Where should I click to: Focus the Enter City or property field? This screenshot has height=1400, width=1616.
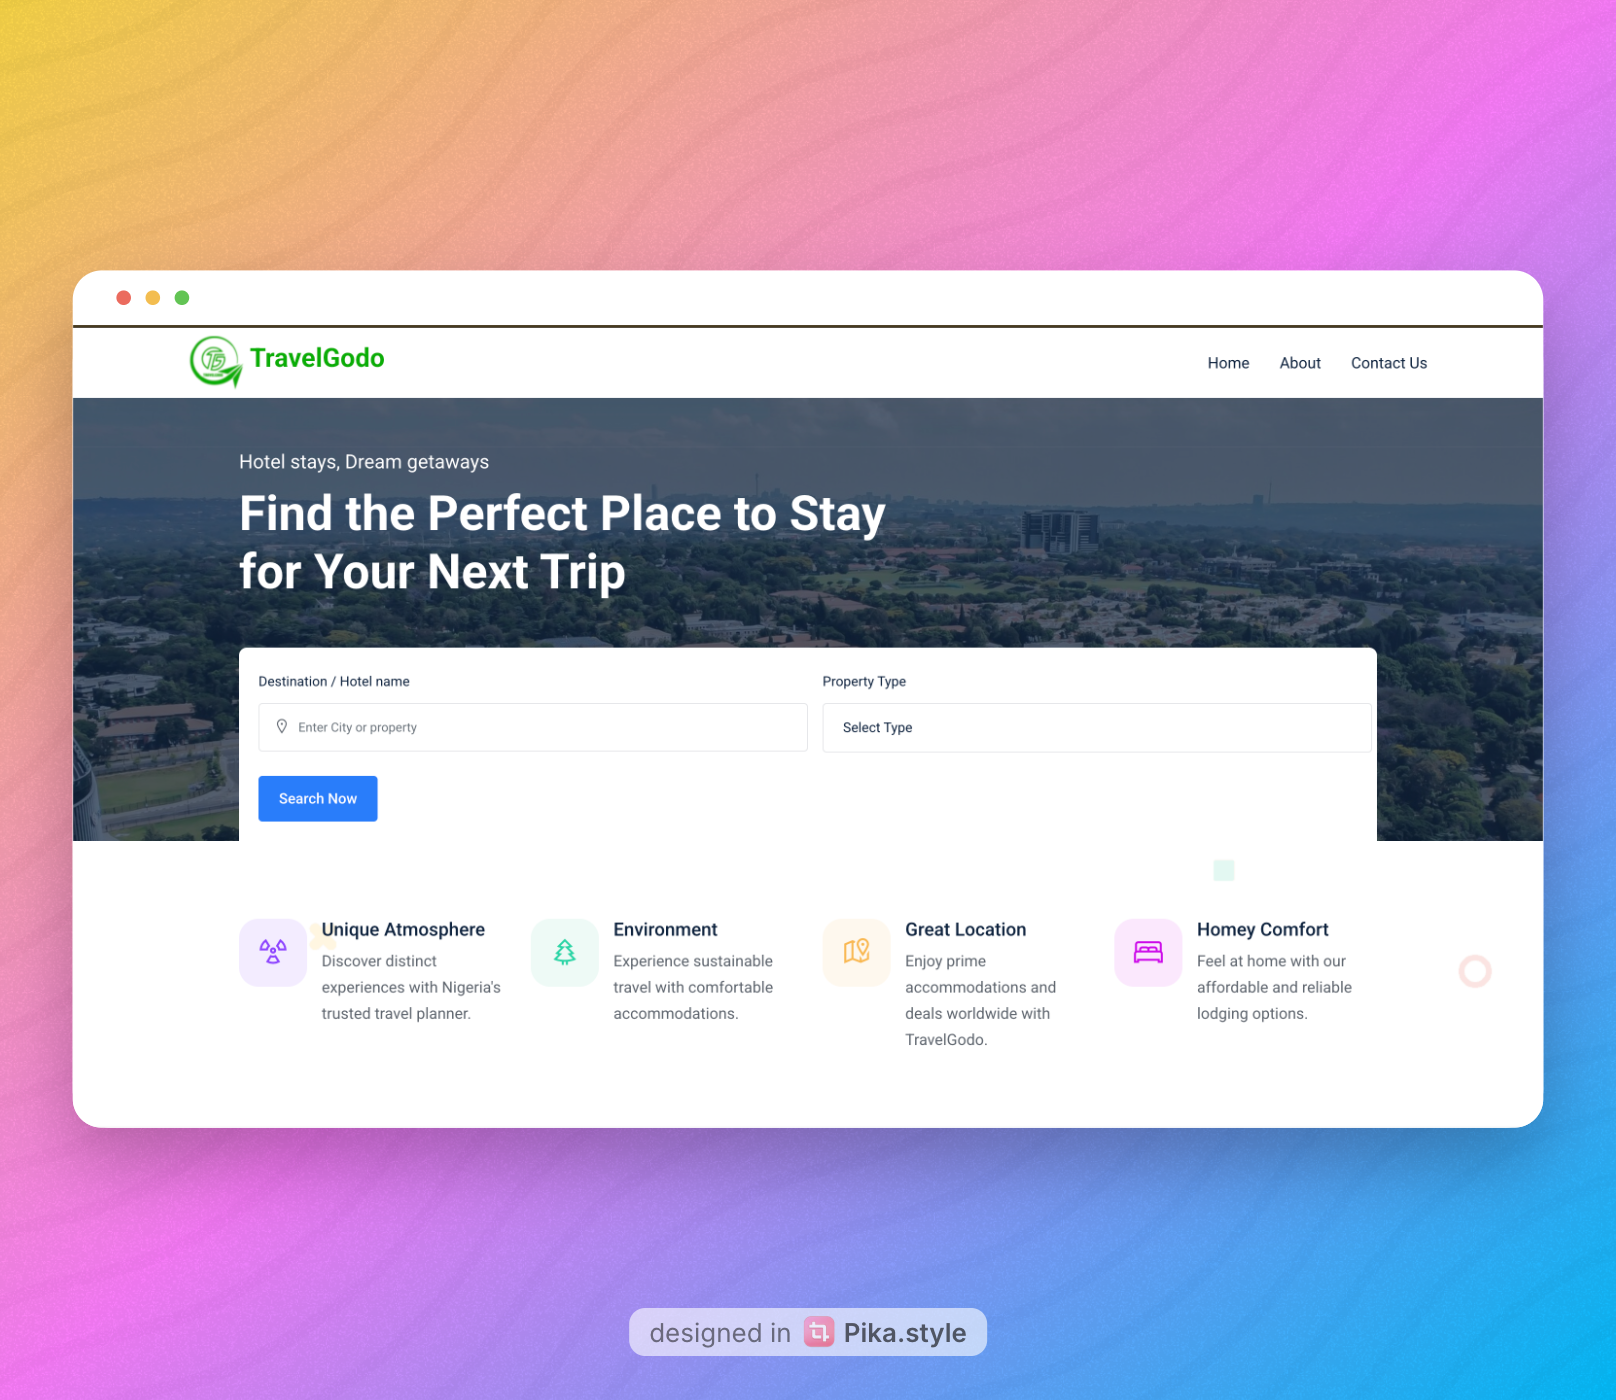tap(533, 727)
